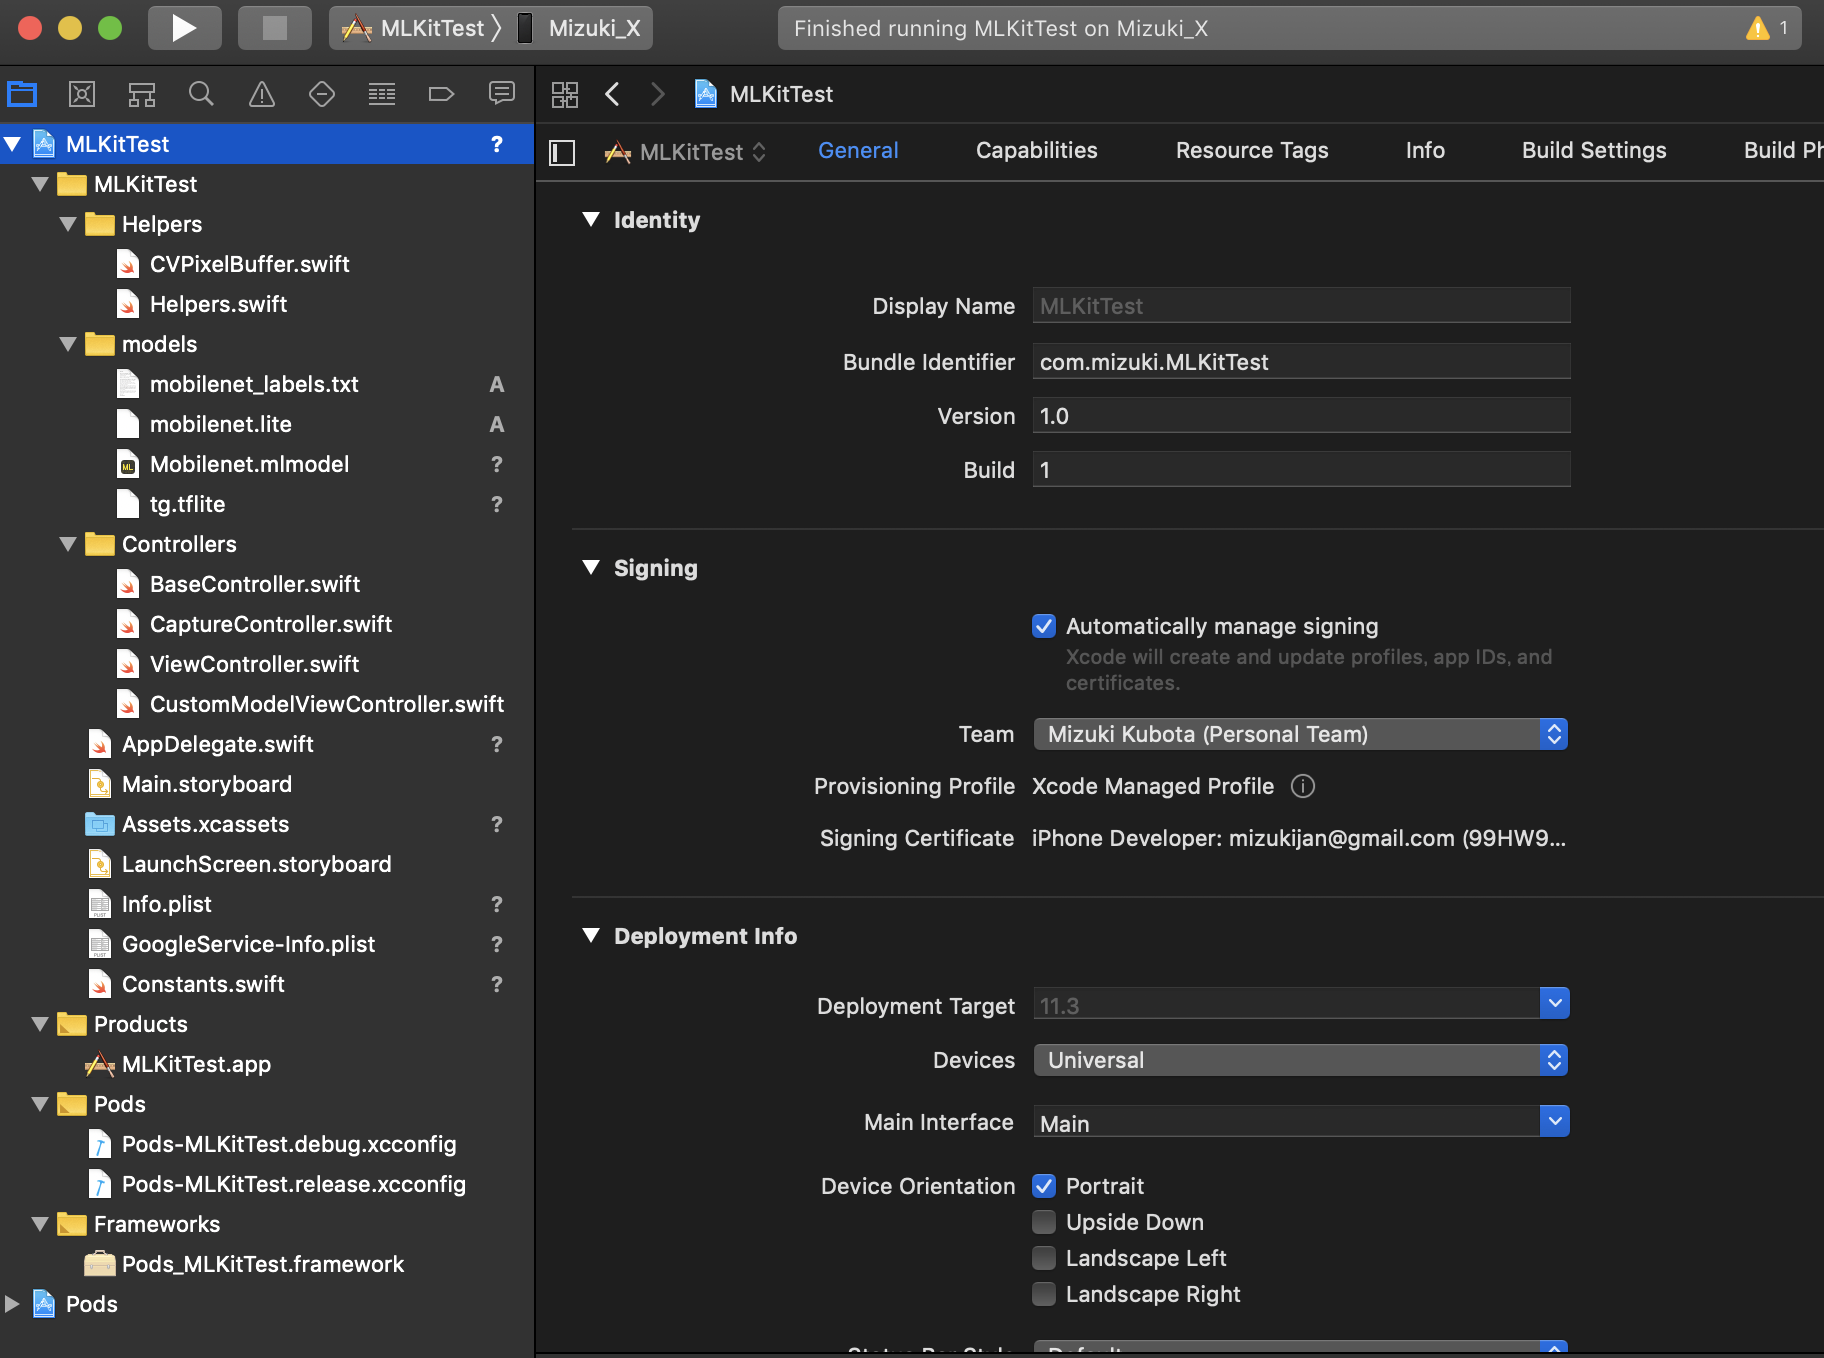Open the Find navigator magnifier icon
1824x1358 pixels.
201,94
